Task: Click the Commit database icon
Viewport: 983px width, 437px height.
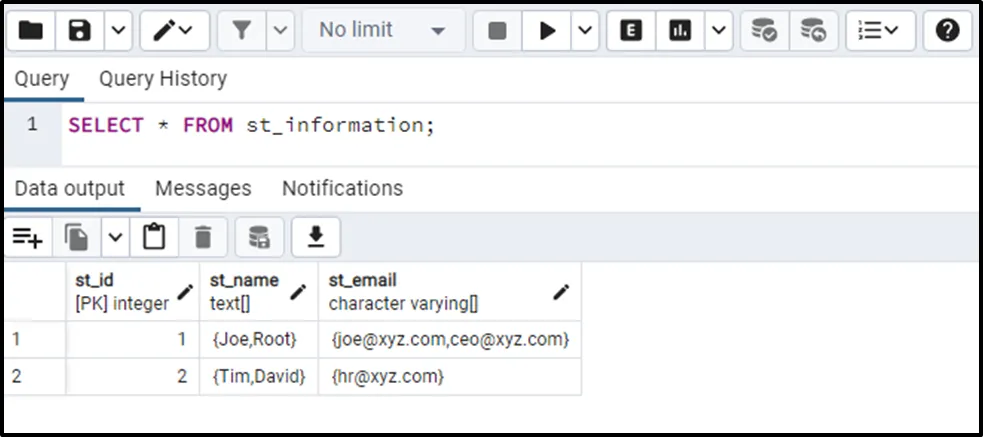Action: 765,31
